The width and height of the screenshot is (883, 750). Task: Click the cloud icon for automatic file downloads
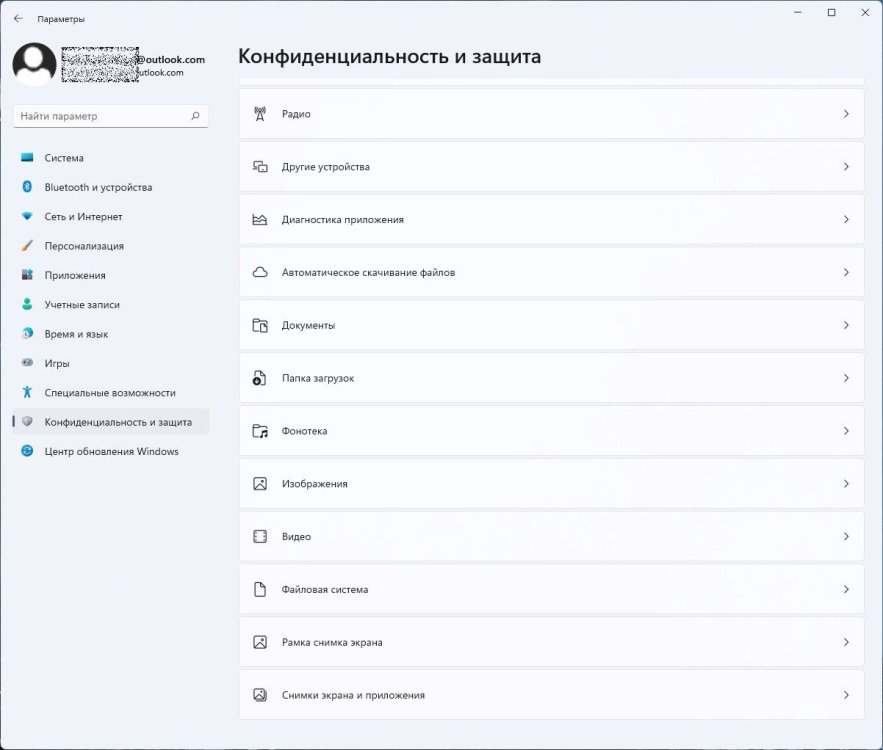[x=260, y=272]
